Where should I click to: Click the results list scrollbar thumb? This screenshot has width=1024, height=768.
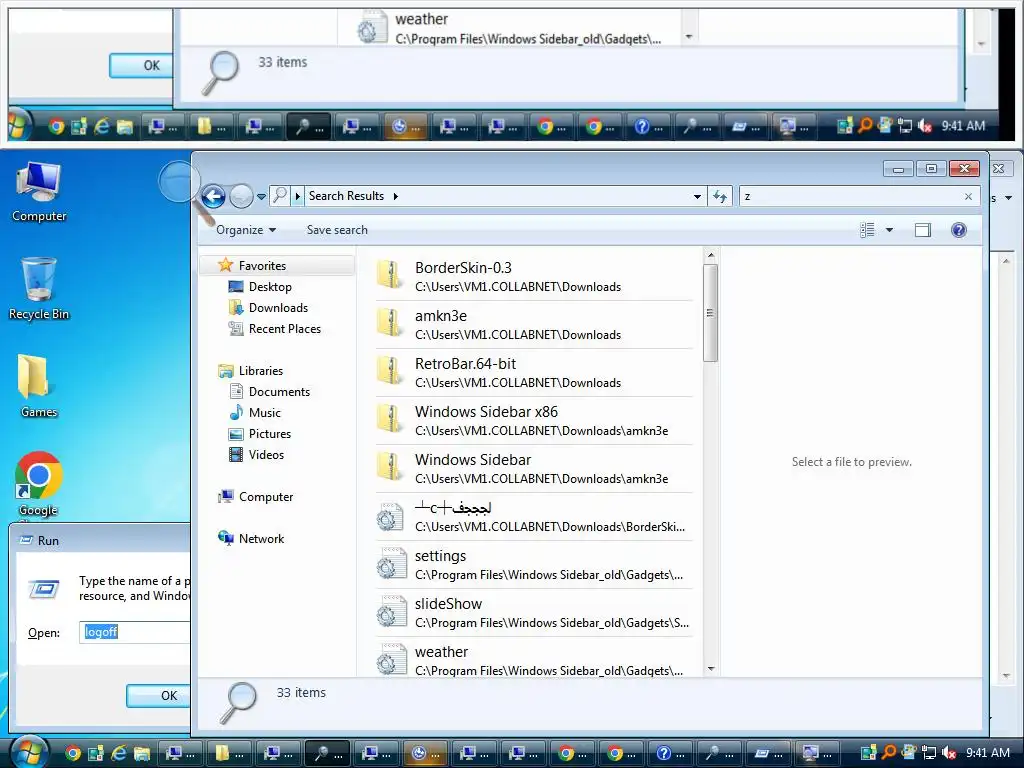[711, 313]
